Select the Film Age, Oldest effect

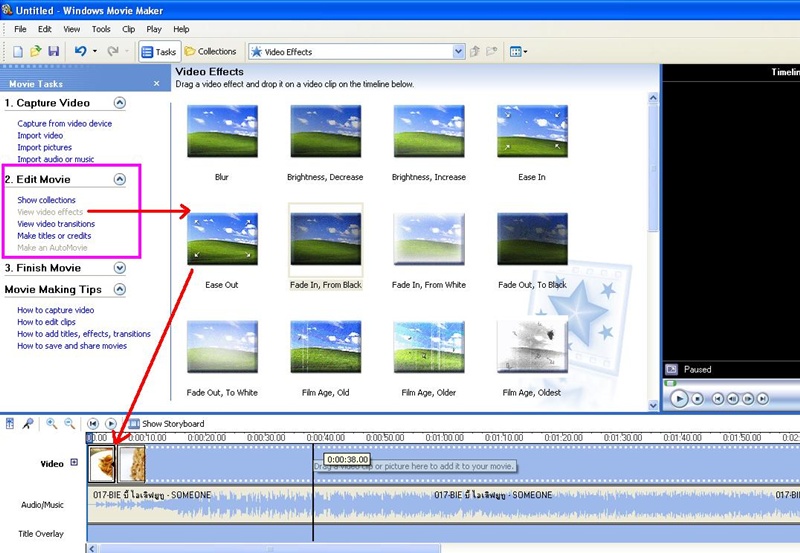532,347
